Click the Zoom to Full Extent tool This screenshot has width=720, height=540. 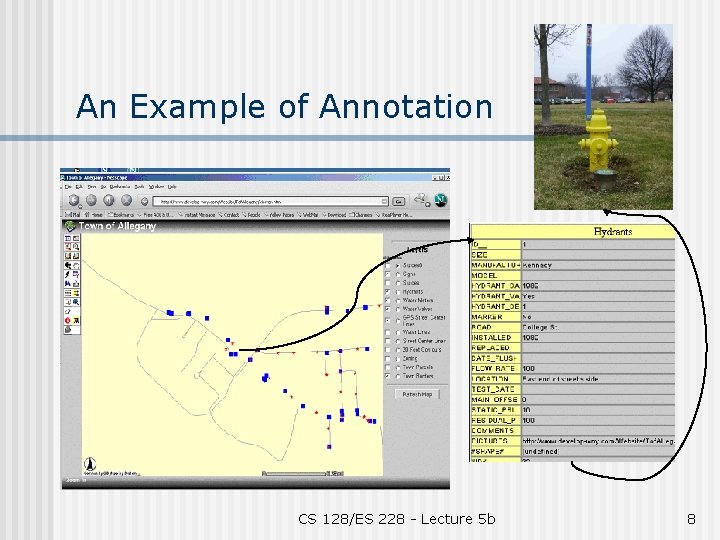tap(68, 256)
